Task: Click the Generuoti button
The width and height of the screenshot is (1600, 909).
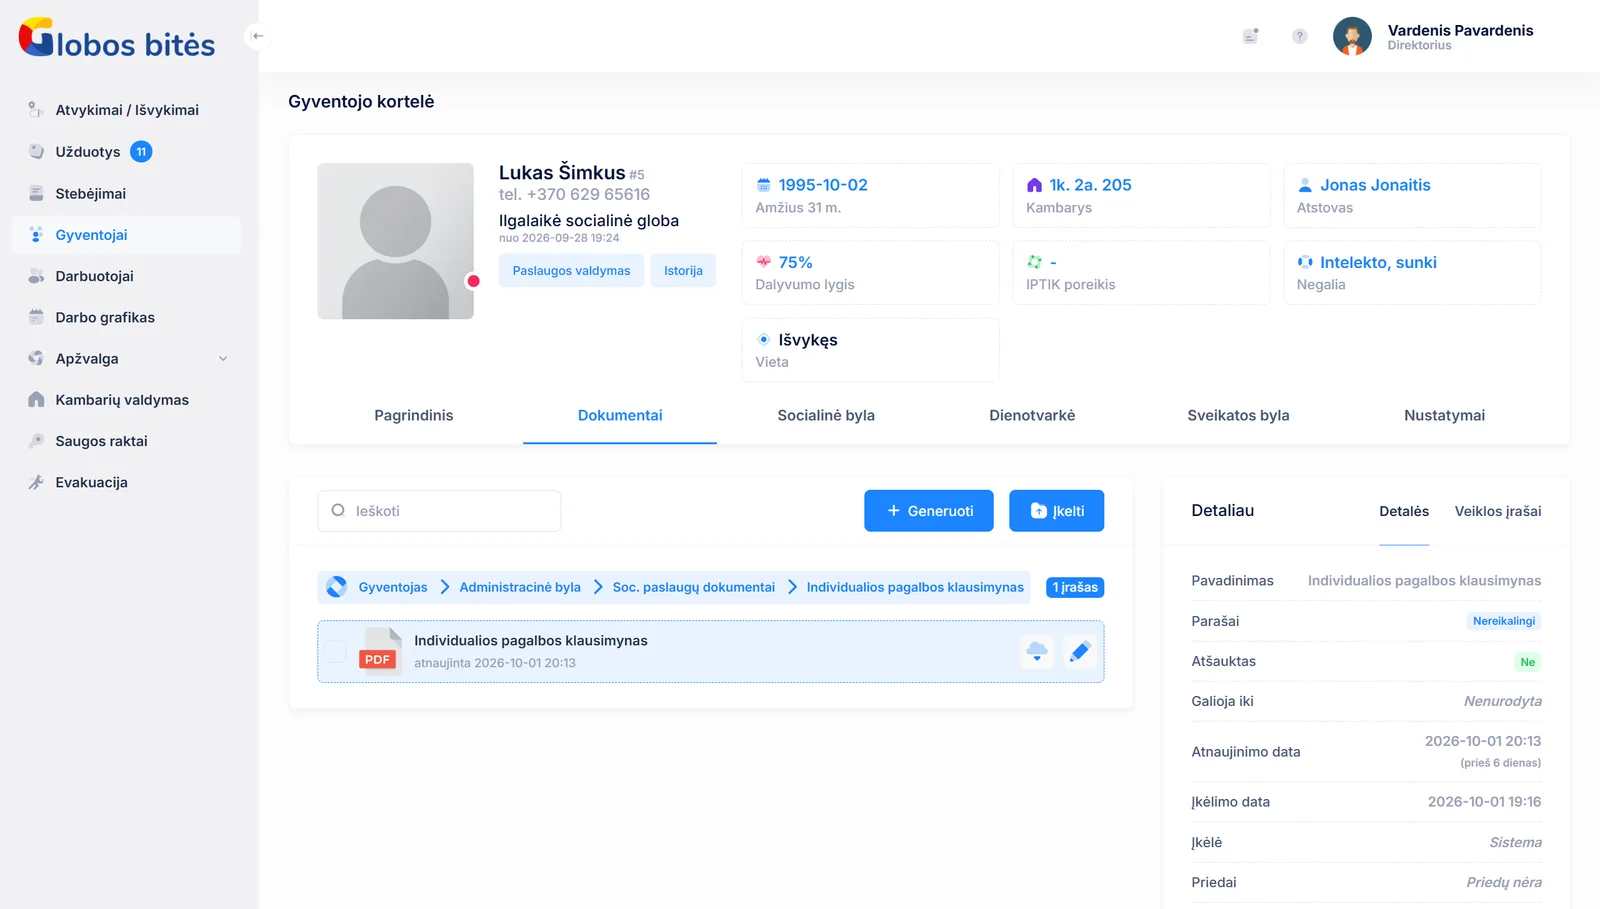Action: point(929,511)
